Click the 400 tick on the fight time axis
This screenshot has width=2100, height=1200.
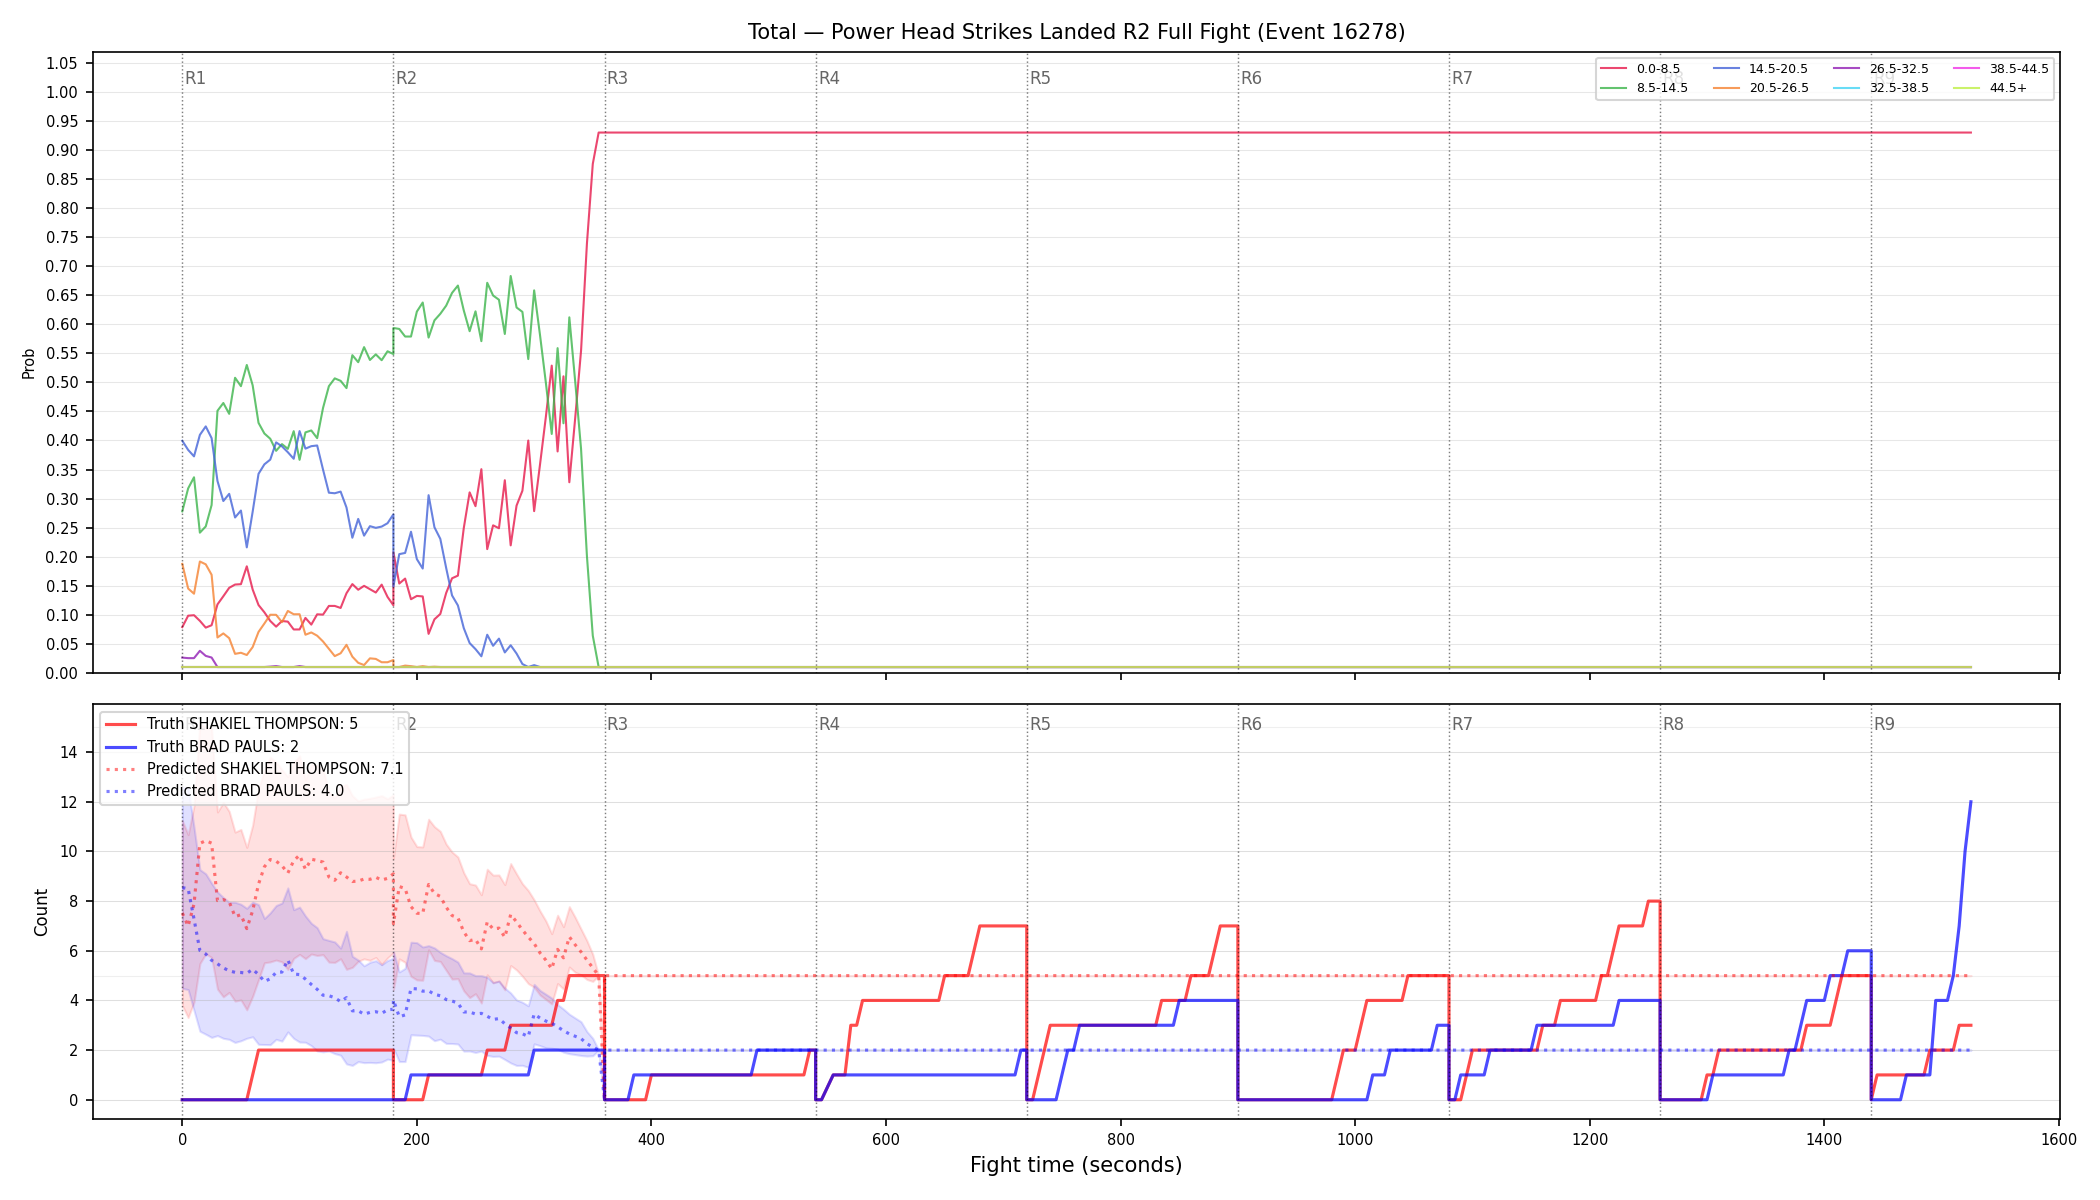(x=651, y=1139)
